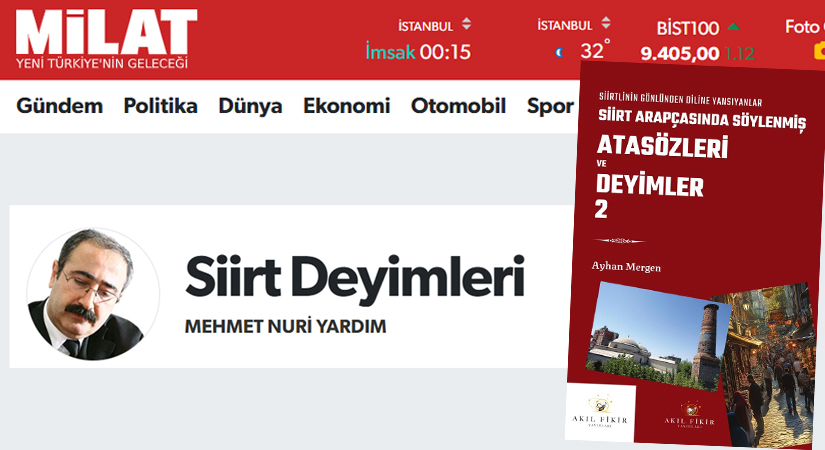Click the Atasözleri ve Deyimler 2 book cover

click(696, 253)
